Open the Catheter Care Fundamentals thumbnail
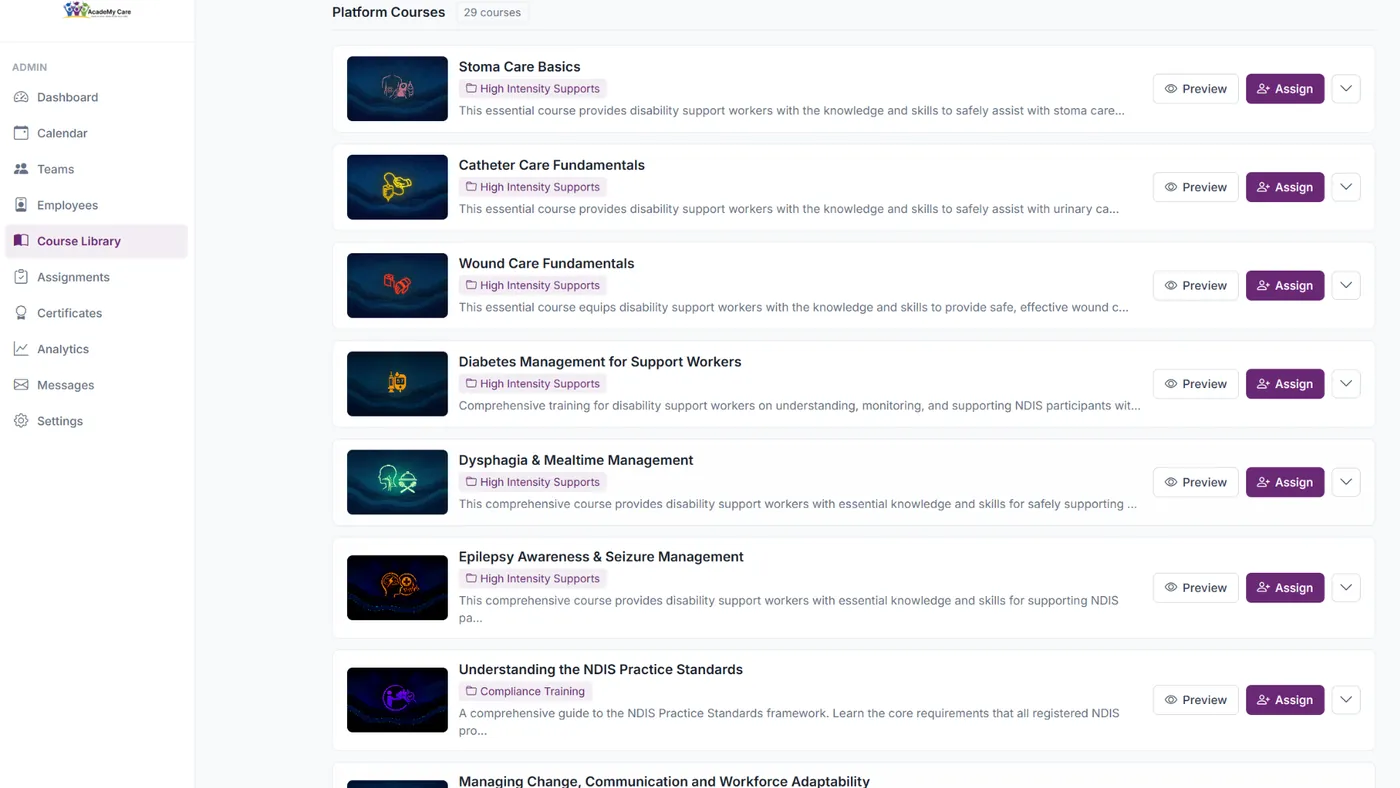This screenshot has width=1400, height=788. click(x=397, y=187)
